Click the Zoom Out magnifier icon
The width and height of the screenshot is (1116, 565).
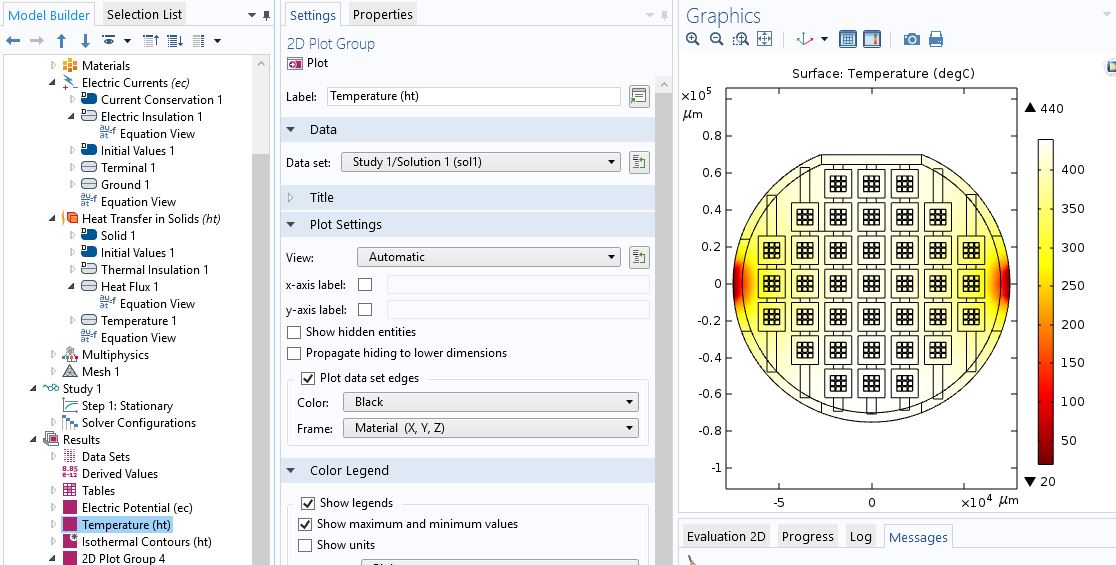coord(716,39)
